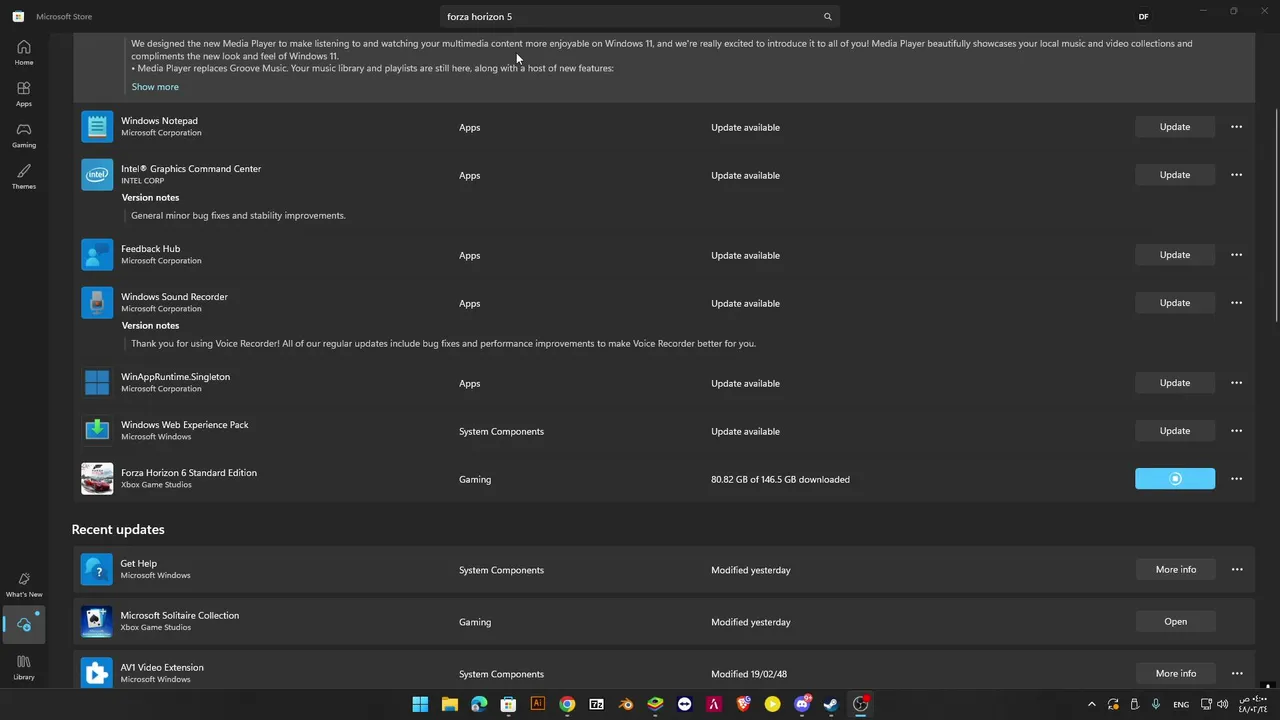View More info for AV1 Video Extension
The image size is (1280, 720).
(1175, 674)
